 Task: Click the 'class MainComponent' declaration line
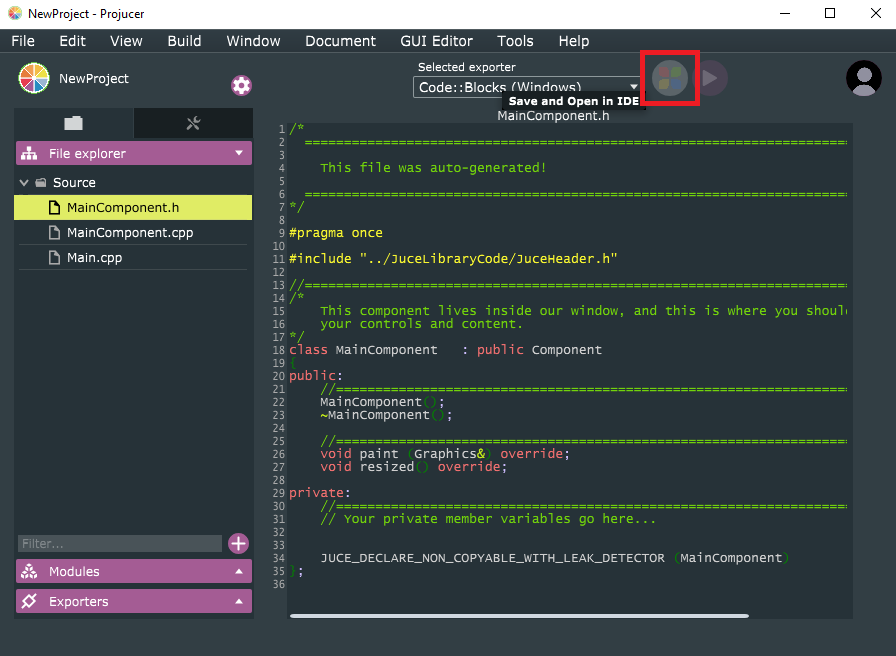coord(445,350)
